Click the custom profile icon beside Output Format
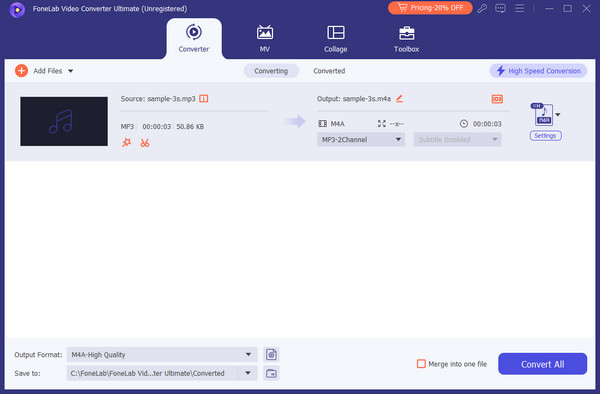This screenshot has height=394, width=600. point(271,355)
